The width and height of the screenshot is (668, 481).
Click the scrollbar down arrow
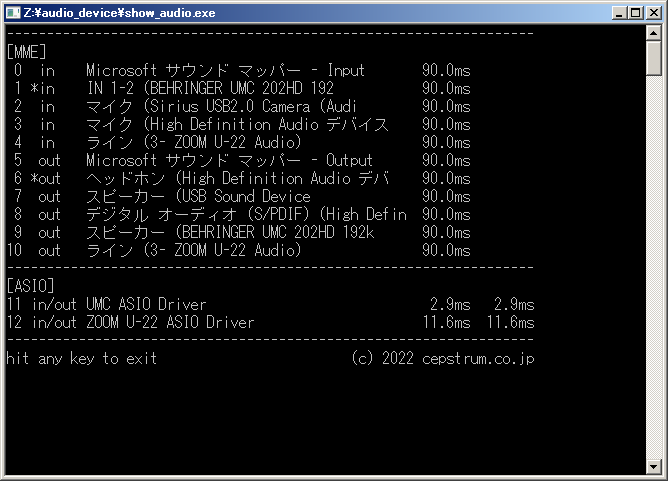pyautogui.click(x=654, y=466)
